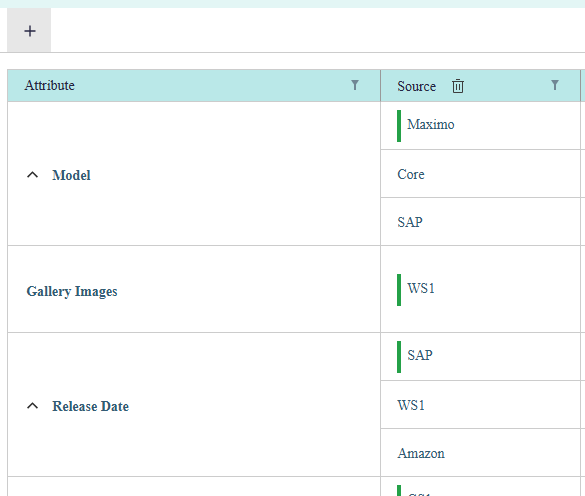Click the Release Date attribute label
585x496 pixels.
[x=91, y=406]
